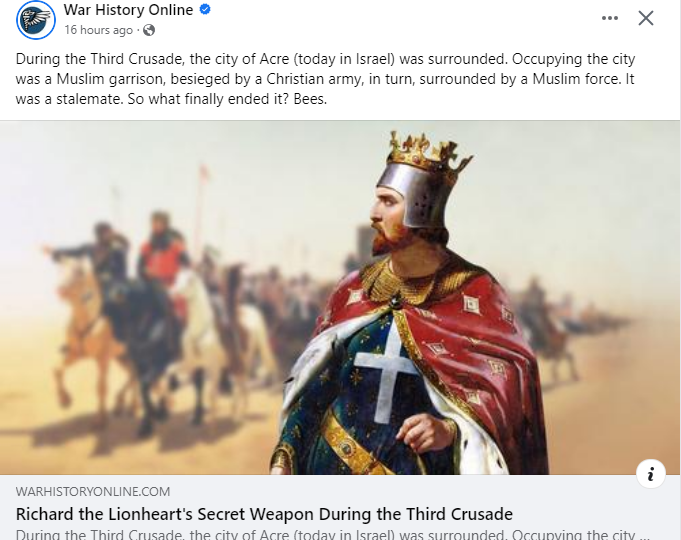Close the post with the X
Screen dimensions: 681x540
pos(646,18)
